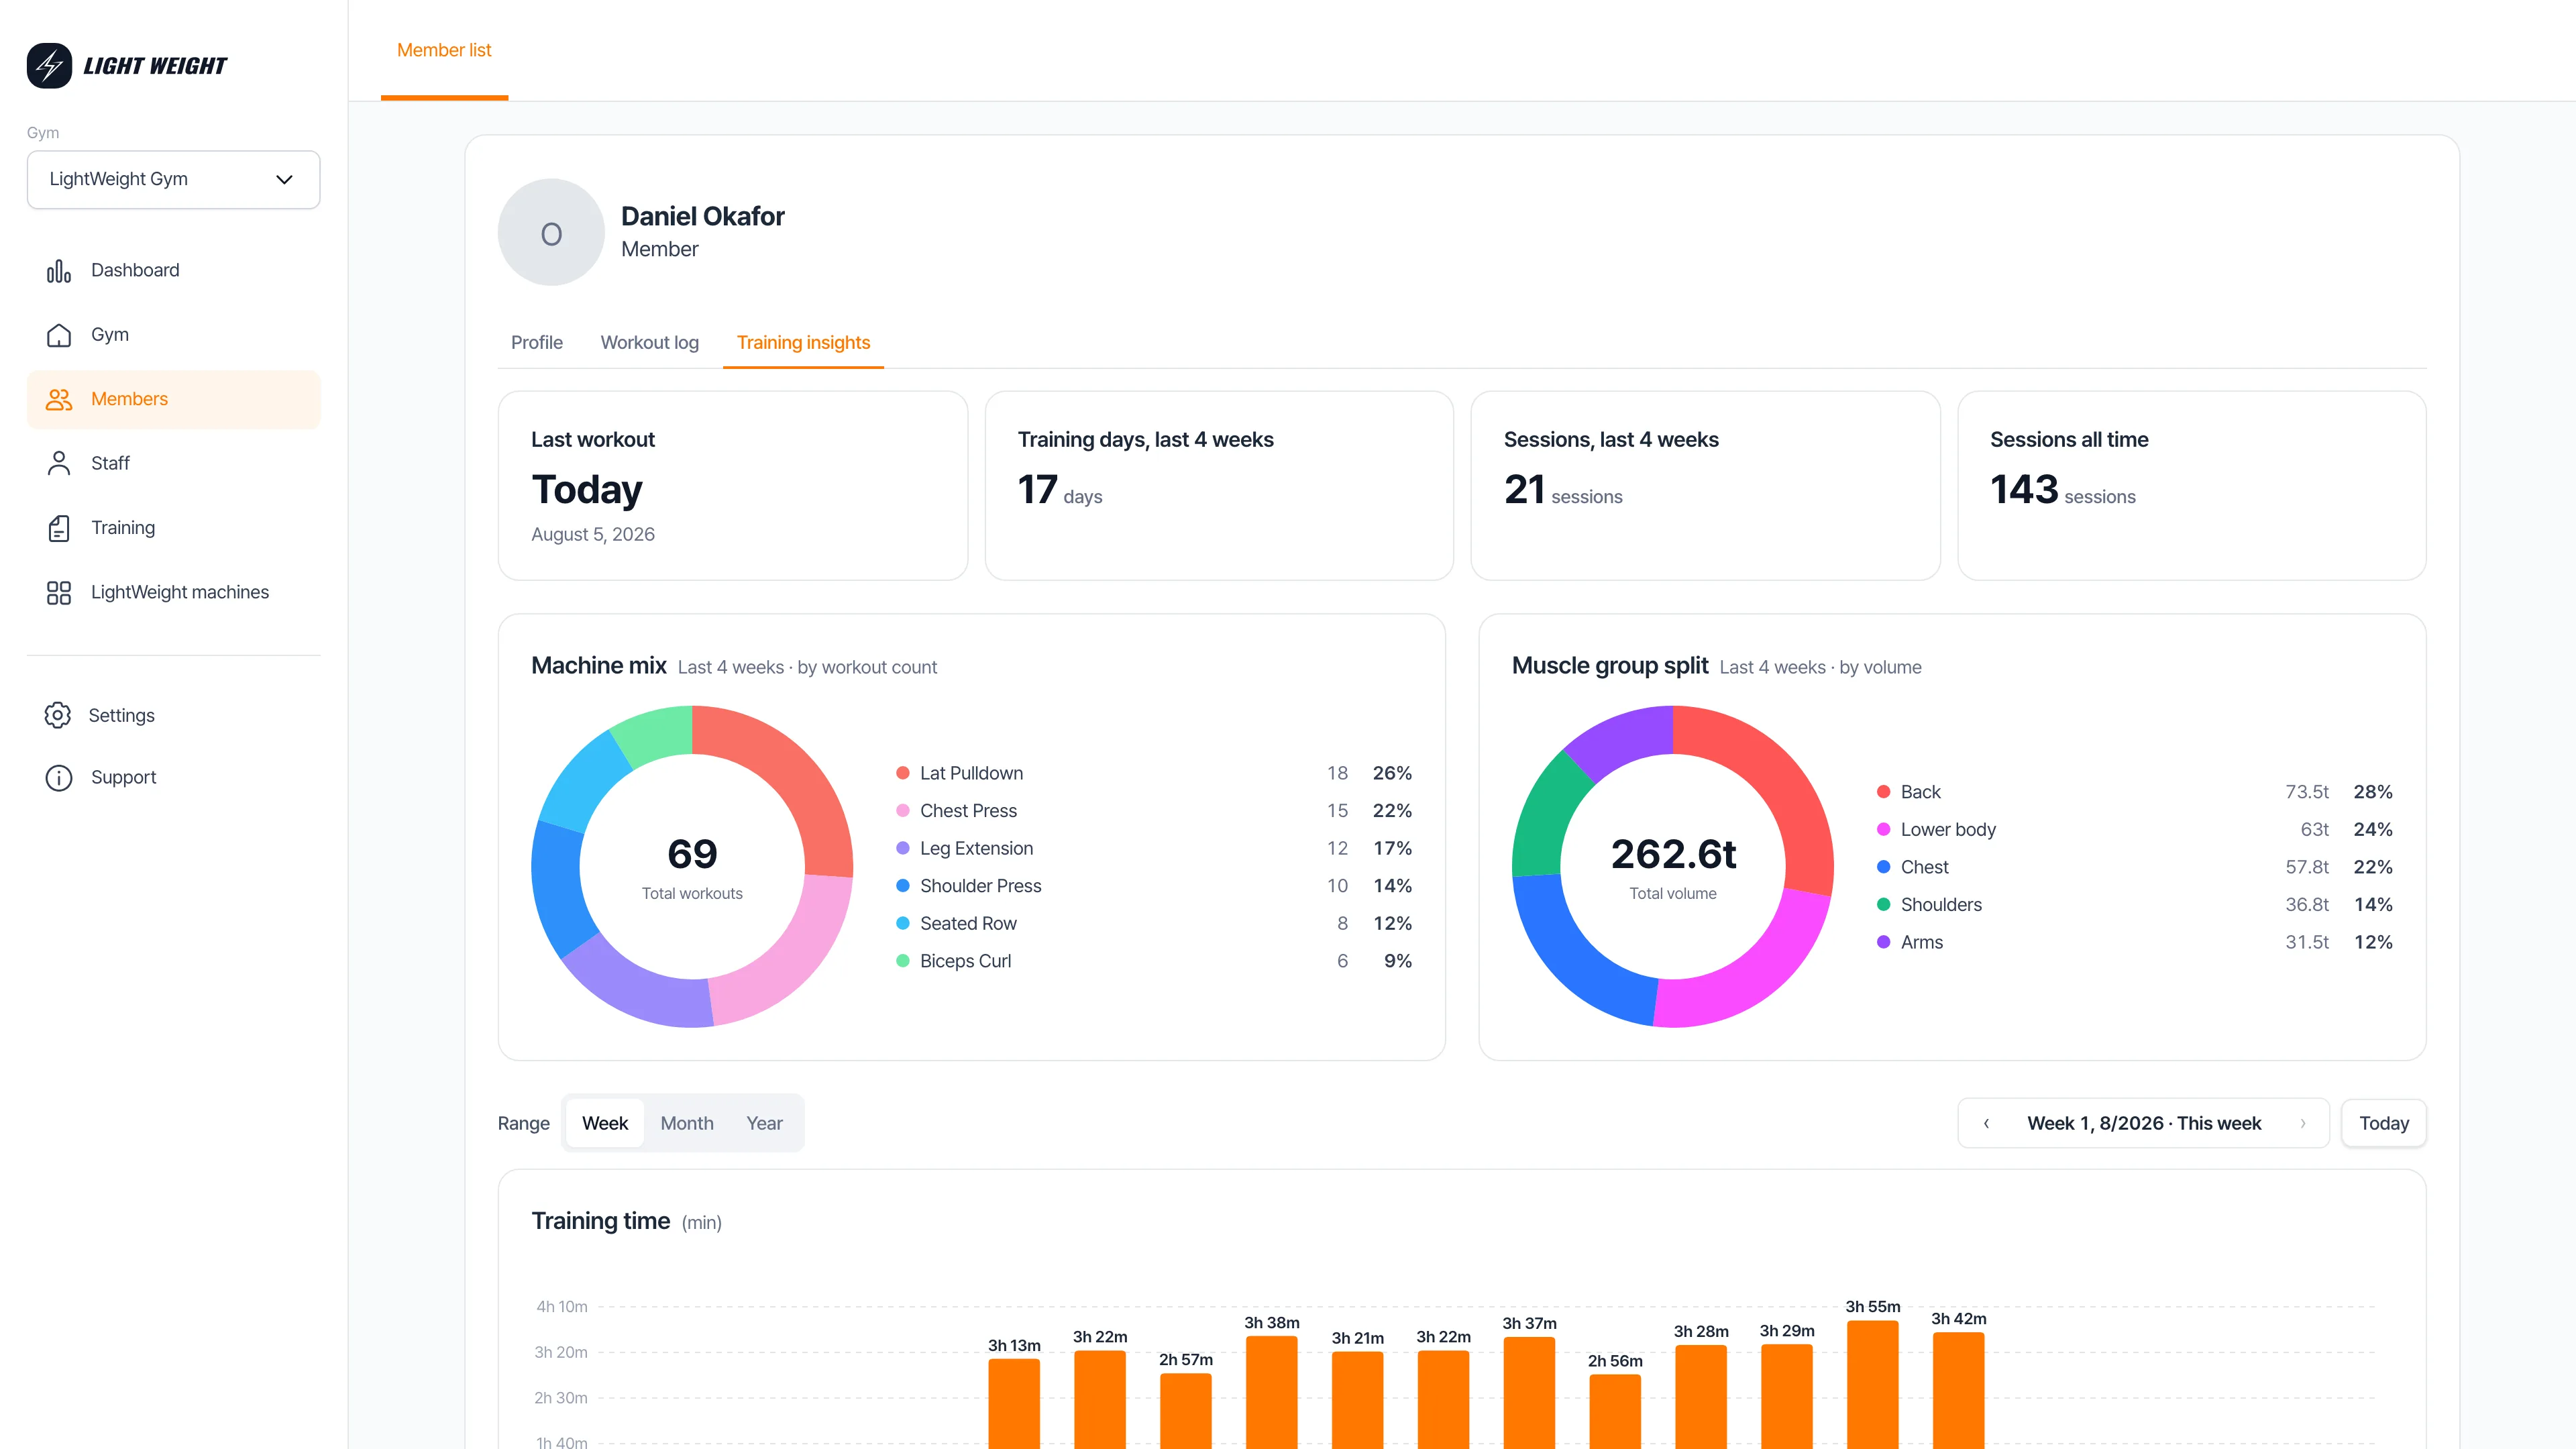Click the Light Weight lightning bolt logo
This screenshot has width=2576, height=1449.
click(49, 66)
